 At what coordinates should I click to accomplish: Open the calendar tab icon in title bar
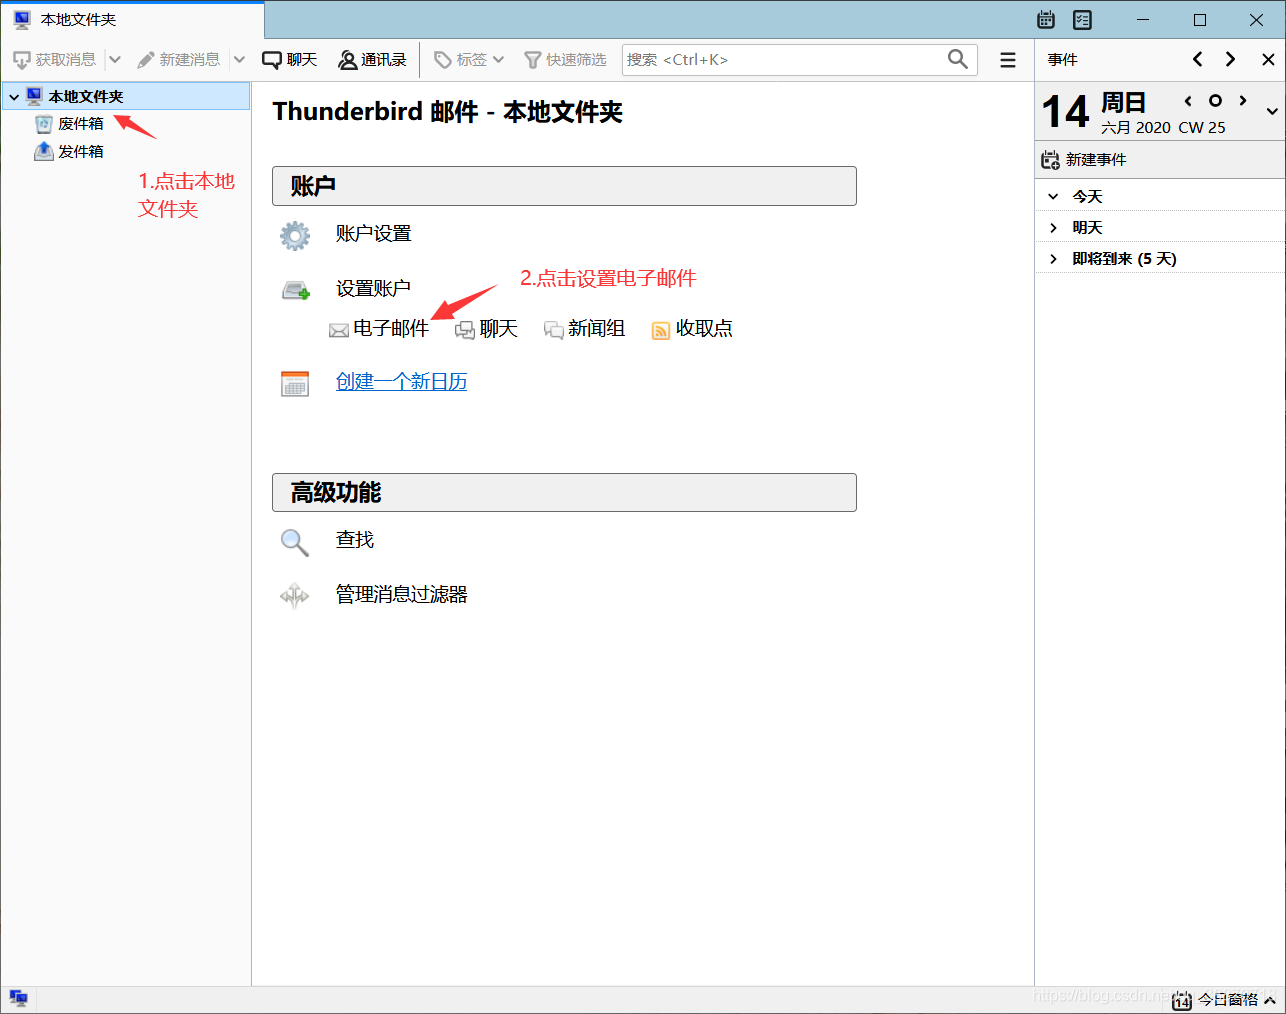click(1046, 19)
